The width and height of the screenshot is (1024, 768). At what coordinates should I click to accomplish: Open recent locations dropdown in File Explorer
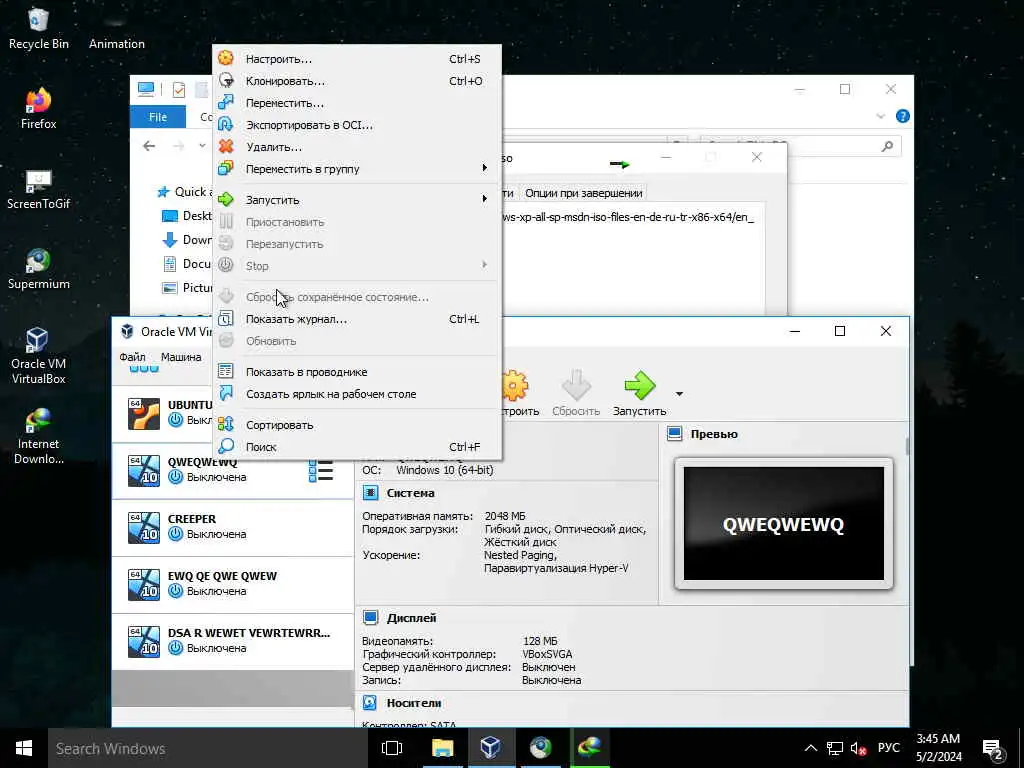(202, 146)
